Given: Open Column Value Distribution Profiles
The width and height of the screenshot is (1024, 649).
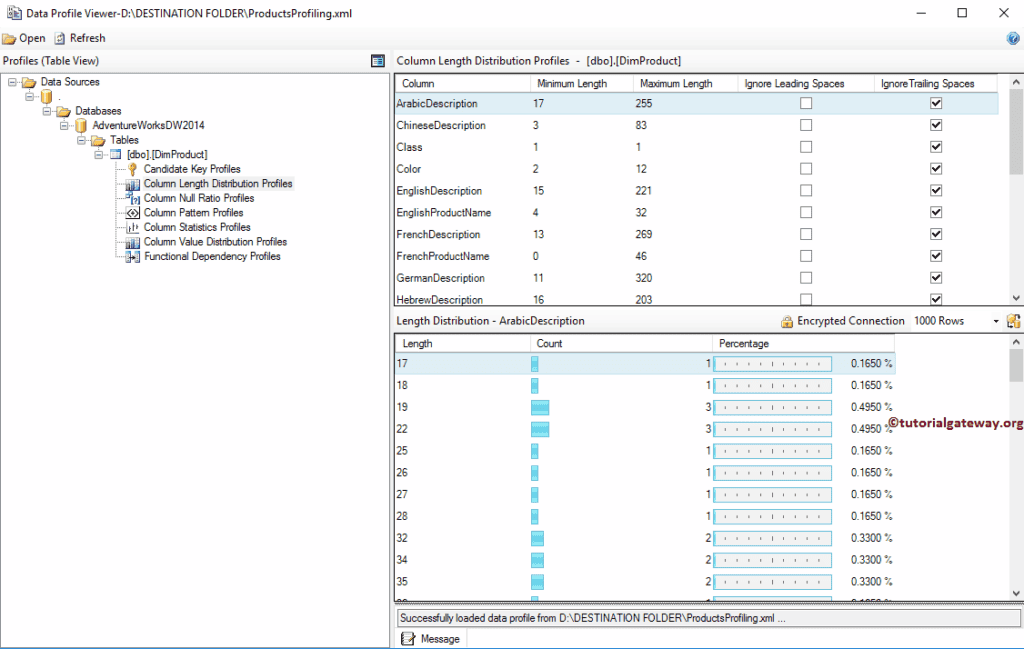Looking at the screenshot, I should point(214,241).
